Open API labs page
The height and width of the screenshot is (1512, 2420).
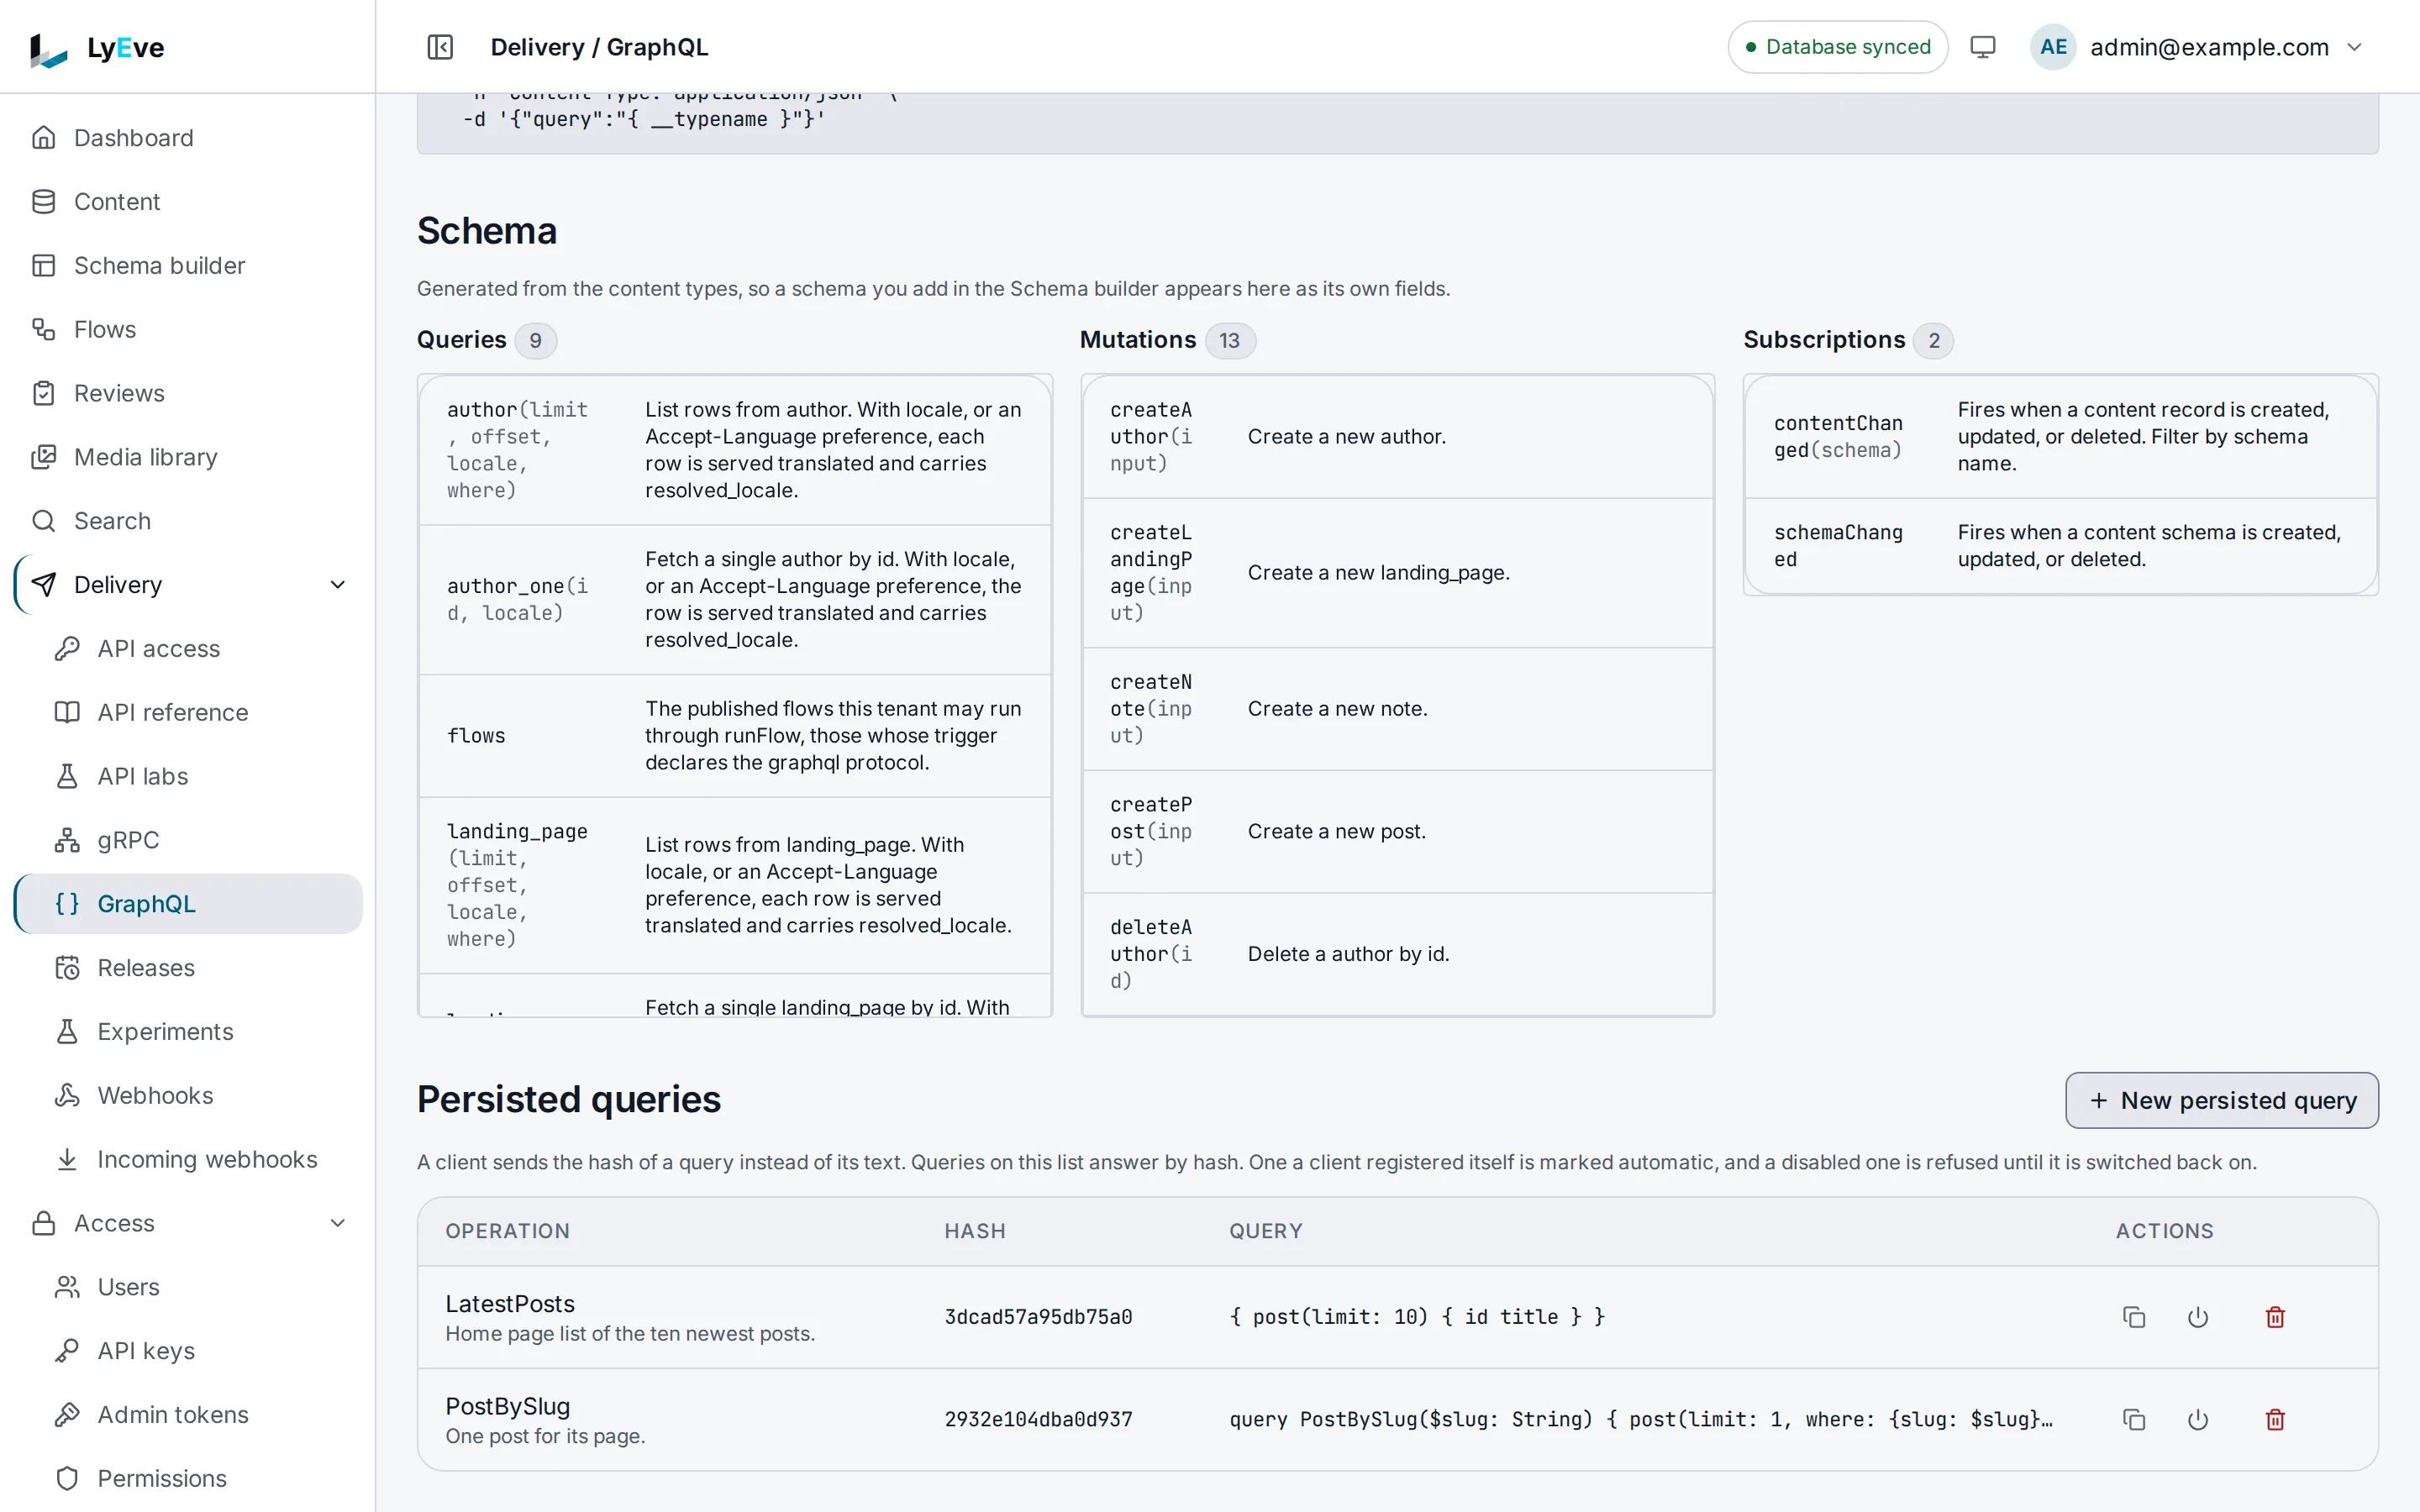188,776
